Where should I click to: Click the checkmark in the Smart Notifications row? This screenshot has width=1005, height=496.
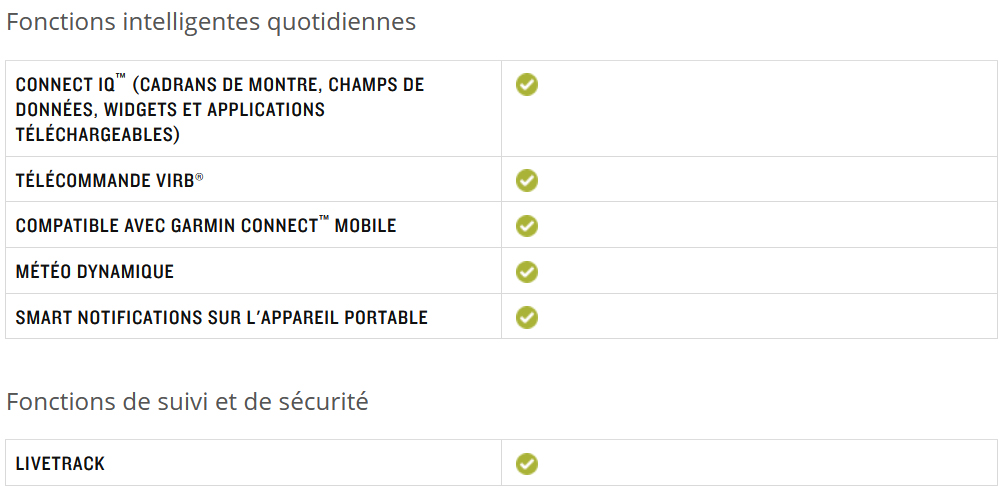(x=527, y=318)
